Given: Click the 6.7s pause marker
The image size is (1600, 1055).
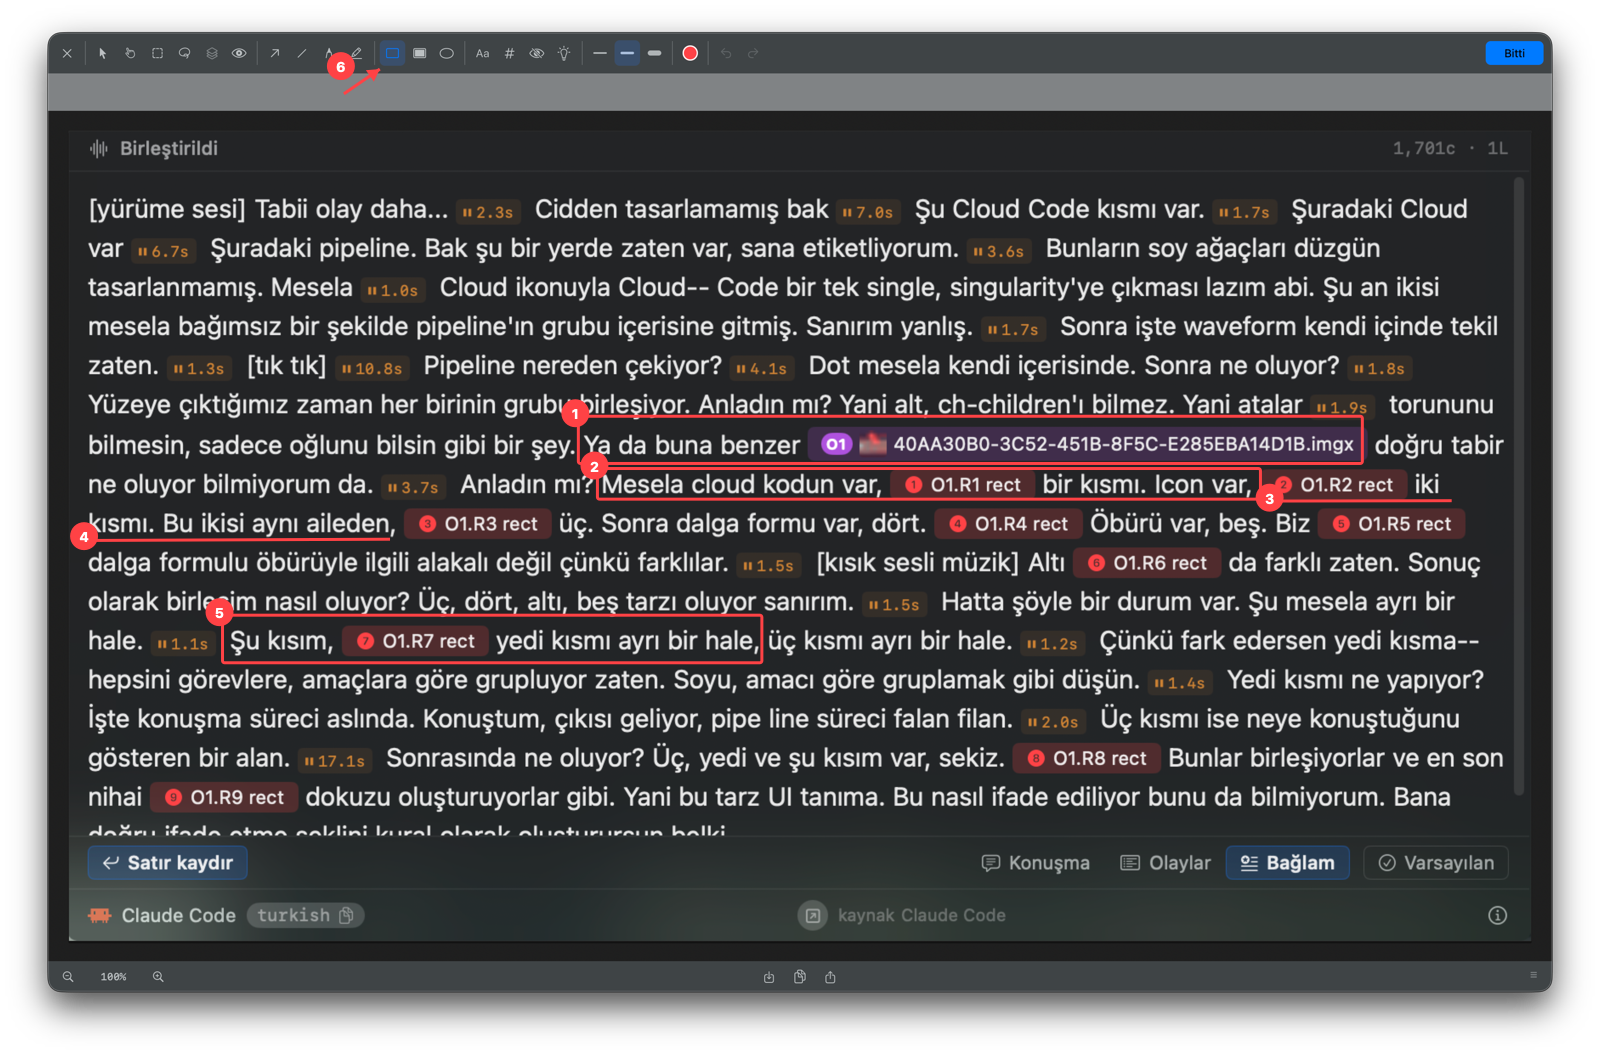Looking at the screenshot, I should [164, 252].
